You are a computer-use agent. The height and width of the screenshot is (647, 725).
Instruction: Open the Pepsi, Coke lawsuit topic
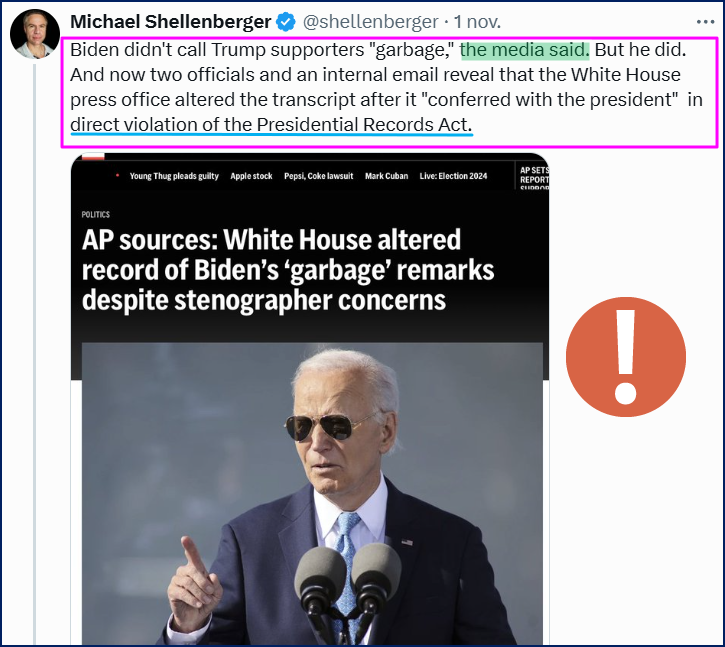click(x=319, y=176)
